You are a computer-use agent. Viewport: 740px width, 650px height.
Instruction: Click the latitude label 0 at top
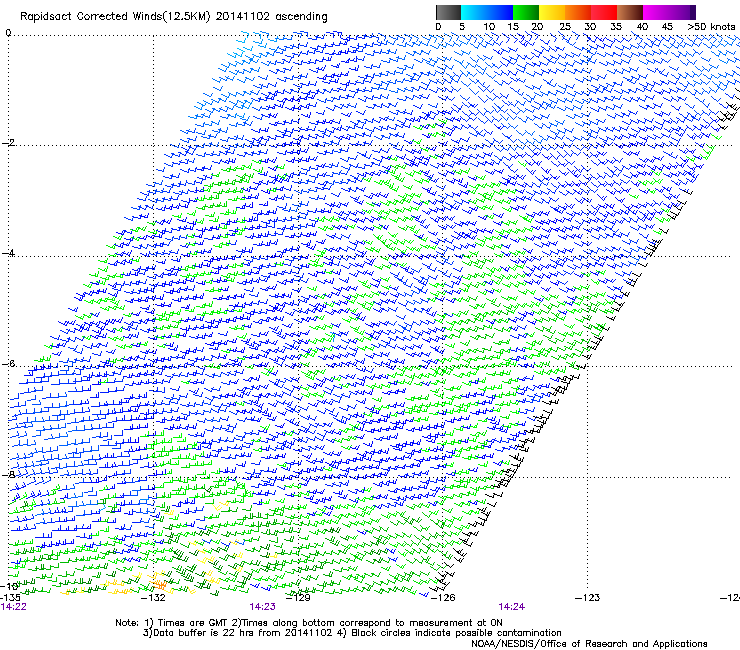[x=8, y=33]
